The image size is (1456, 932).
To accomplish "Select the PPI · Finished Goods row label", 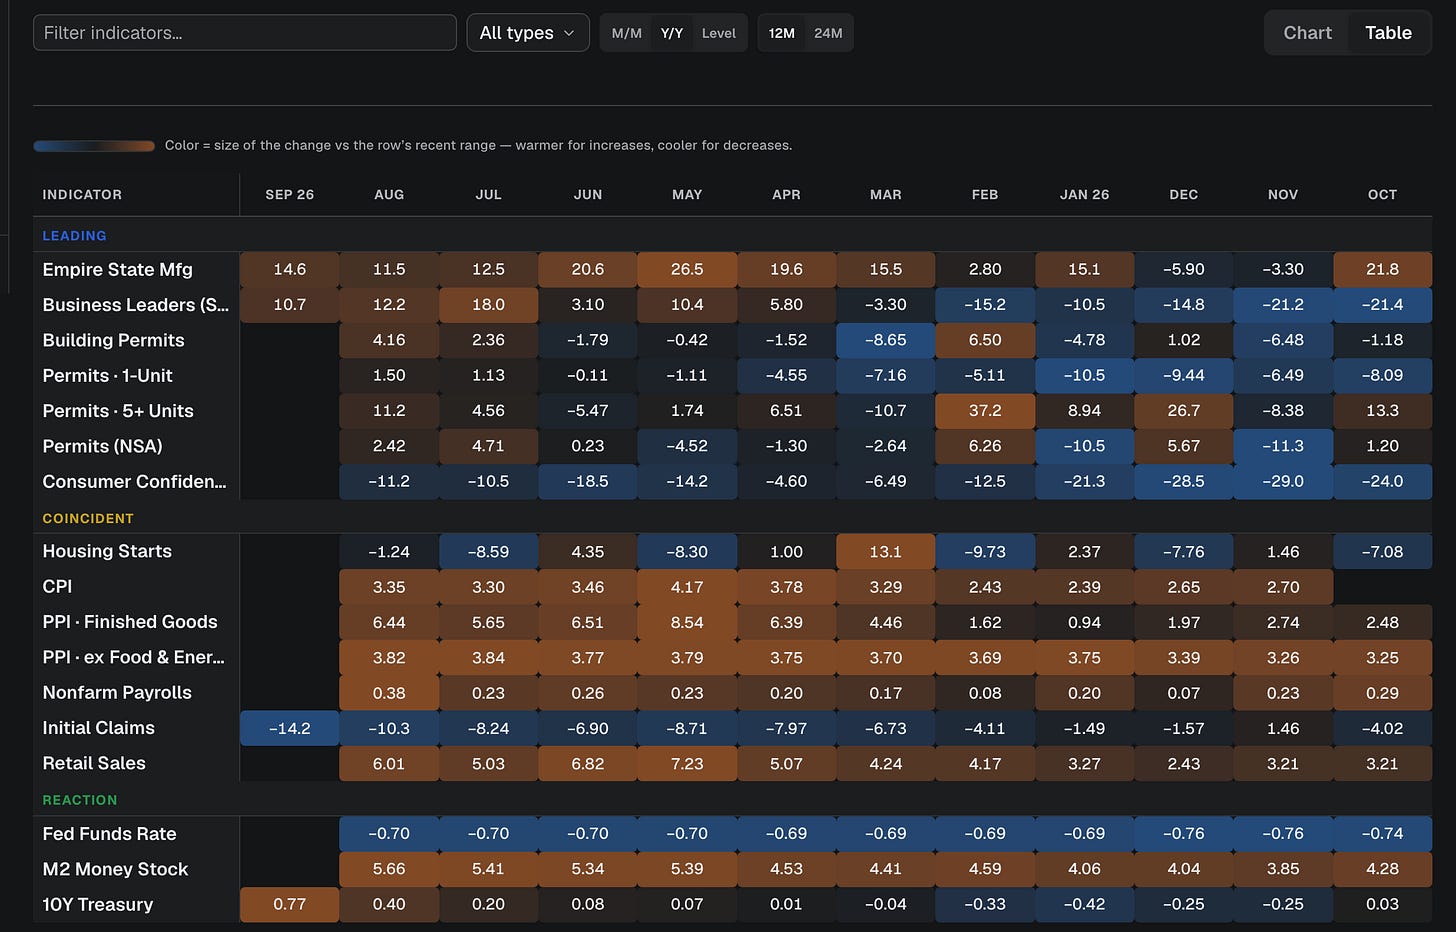I will coord(130,622).
